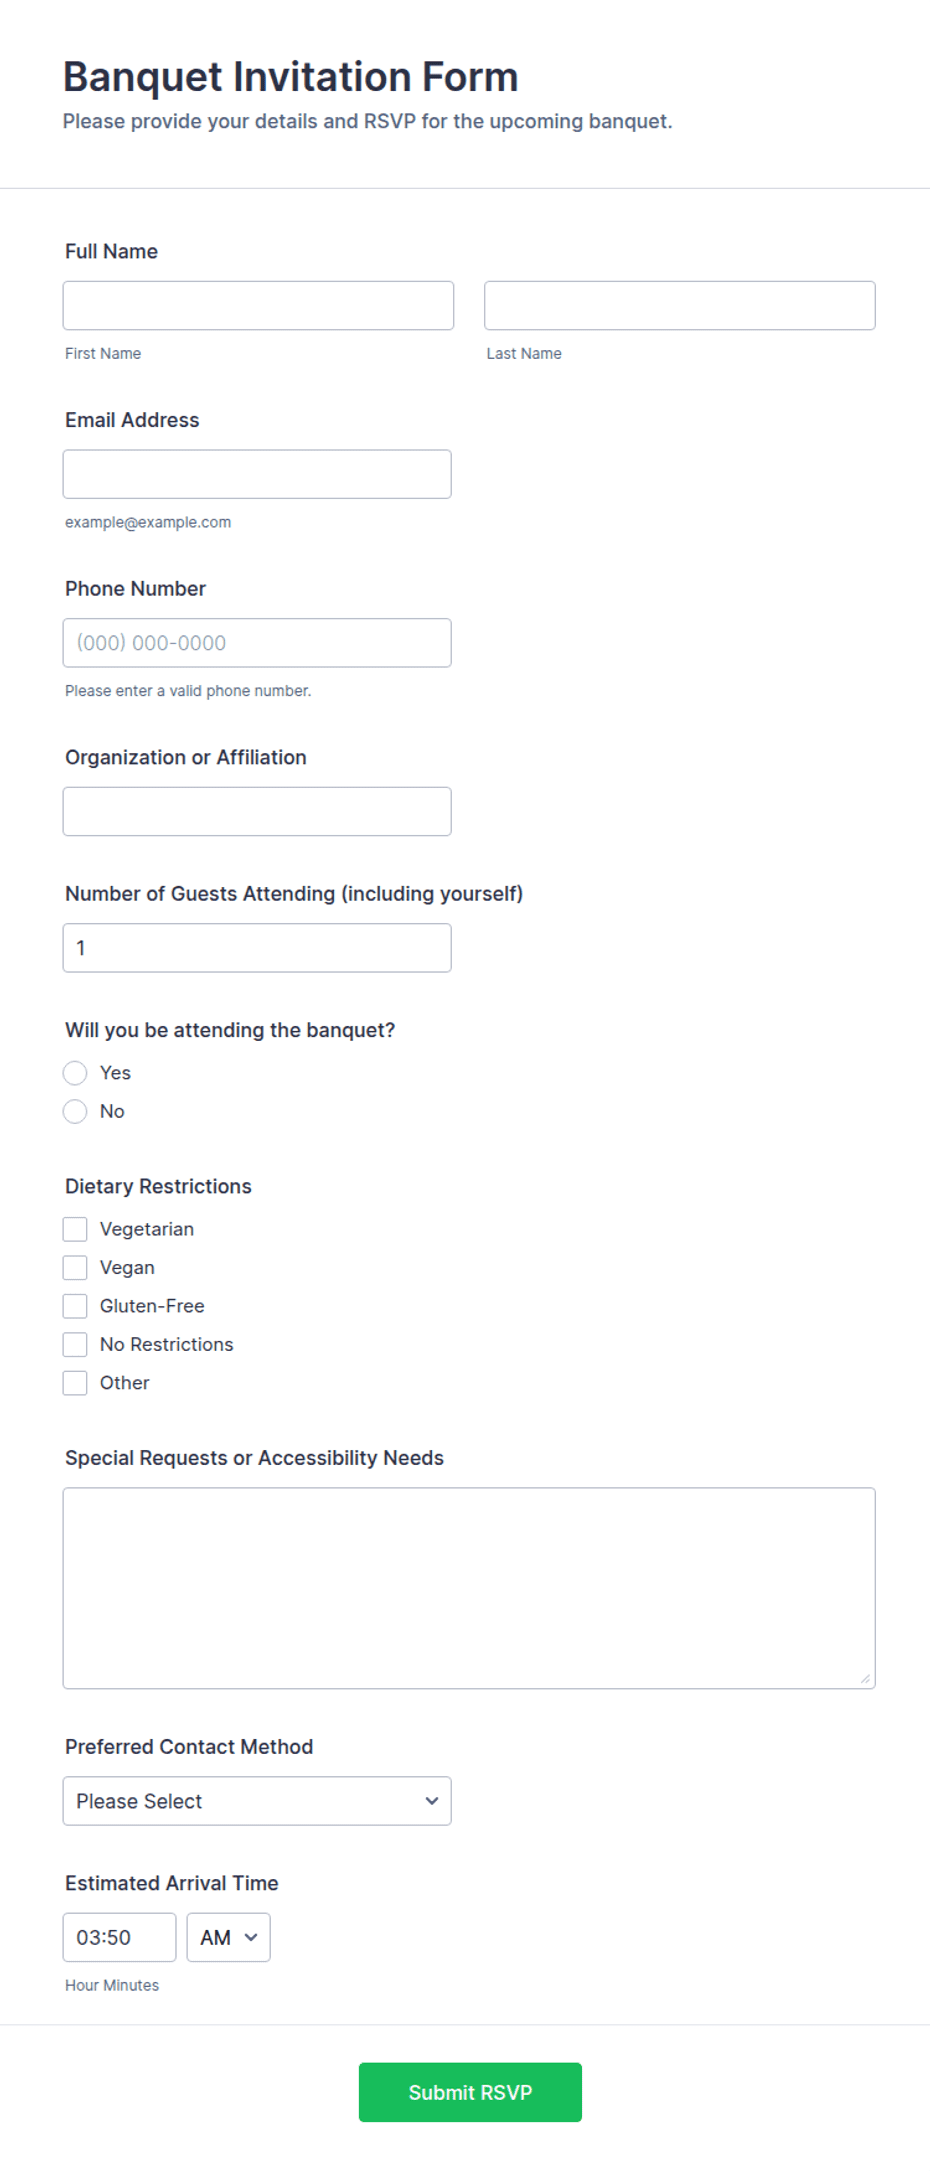Open the AM/PM selector dropdown

[228, 1937]
